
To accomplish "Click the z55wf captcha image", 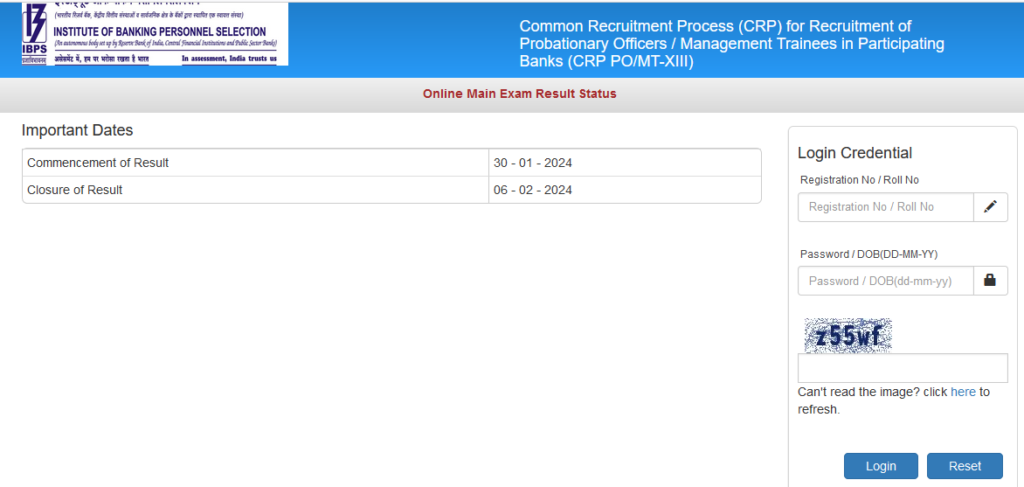I will (x=848, y=336).
